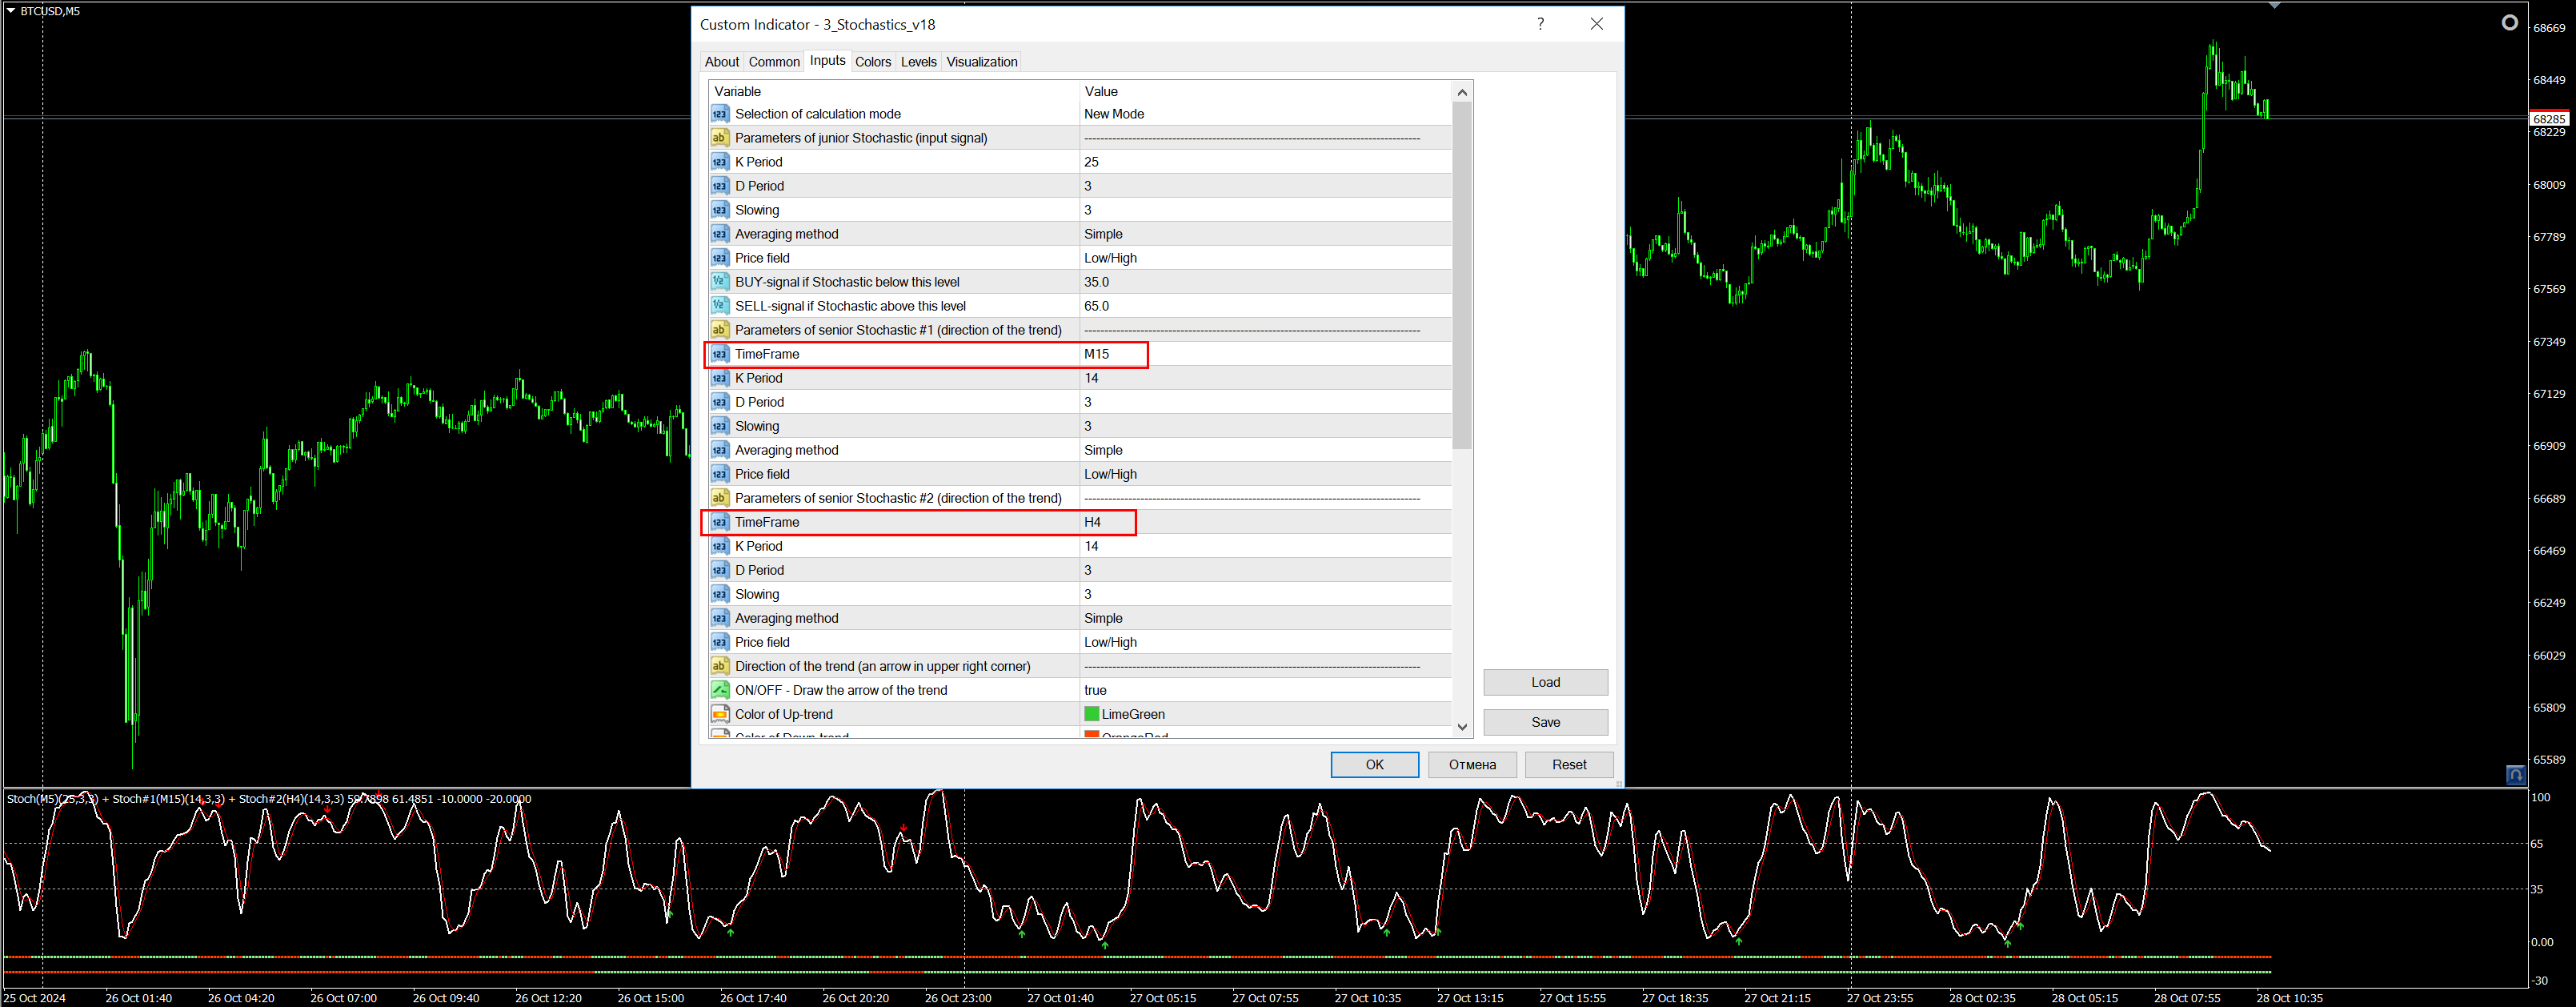
Task: Toggle the 'true' value for Draw the arrow
Action: tap(1095, 690)
